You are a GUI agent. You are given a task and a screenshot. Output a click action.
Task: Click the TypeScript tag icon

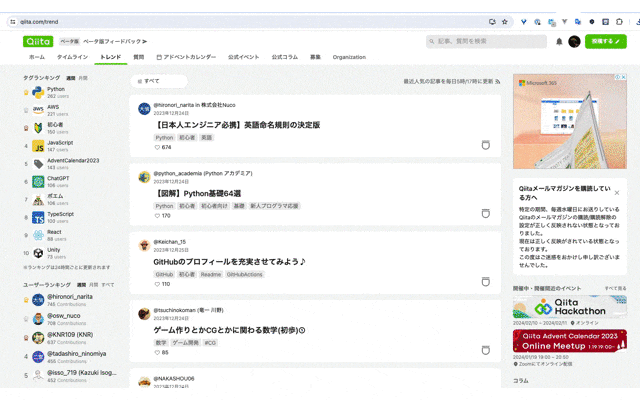click(x=38, y=217)
